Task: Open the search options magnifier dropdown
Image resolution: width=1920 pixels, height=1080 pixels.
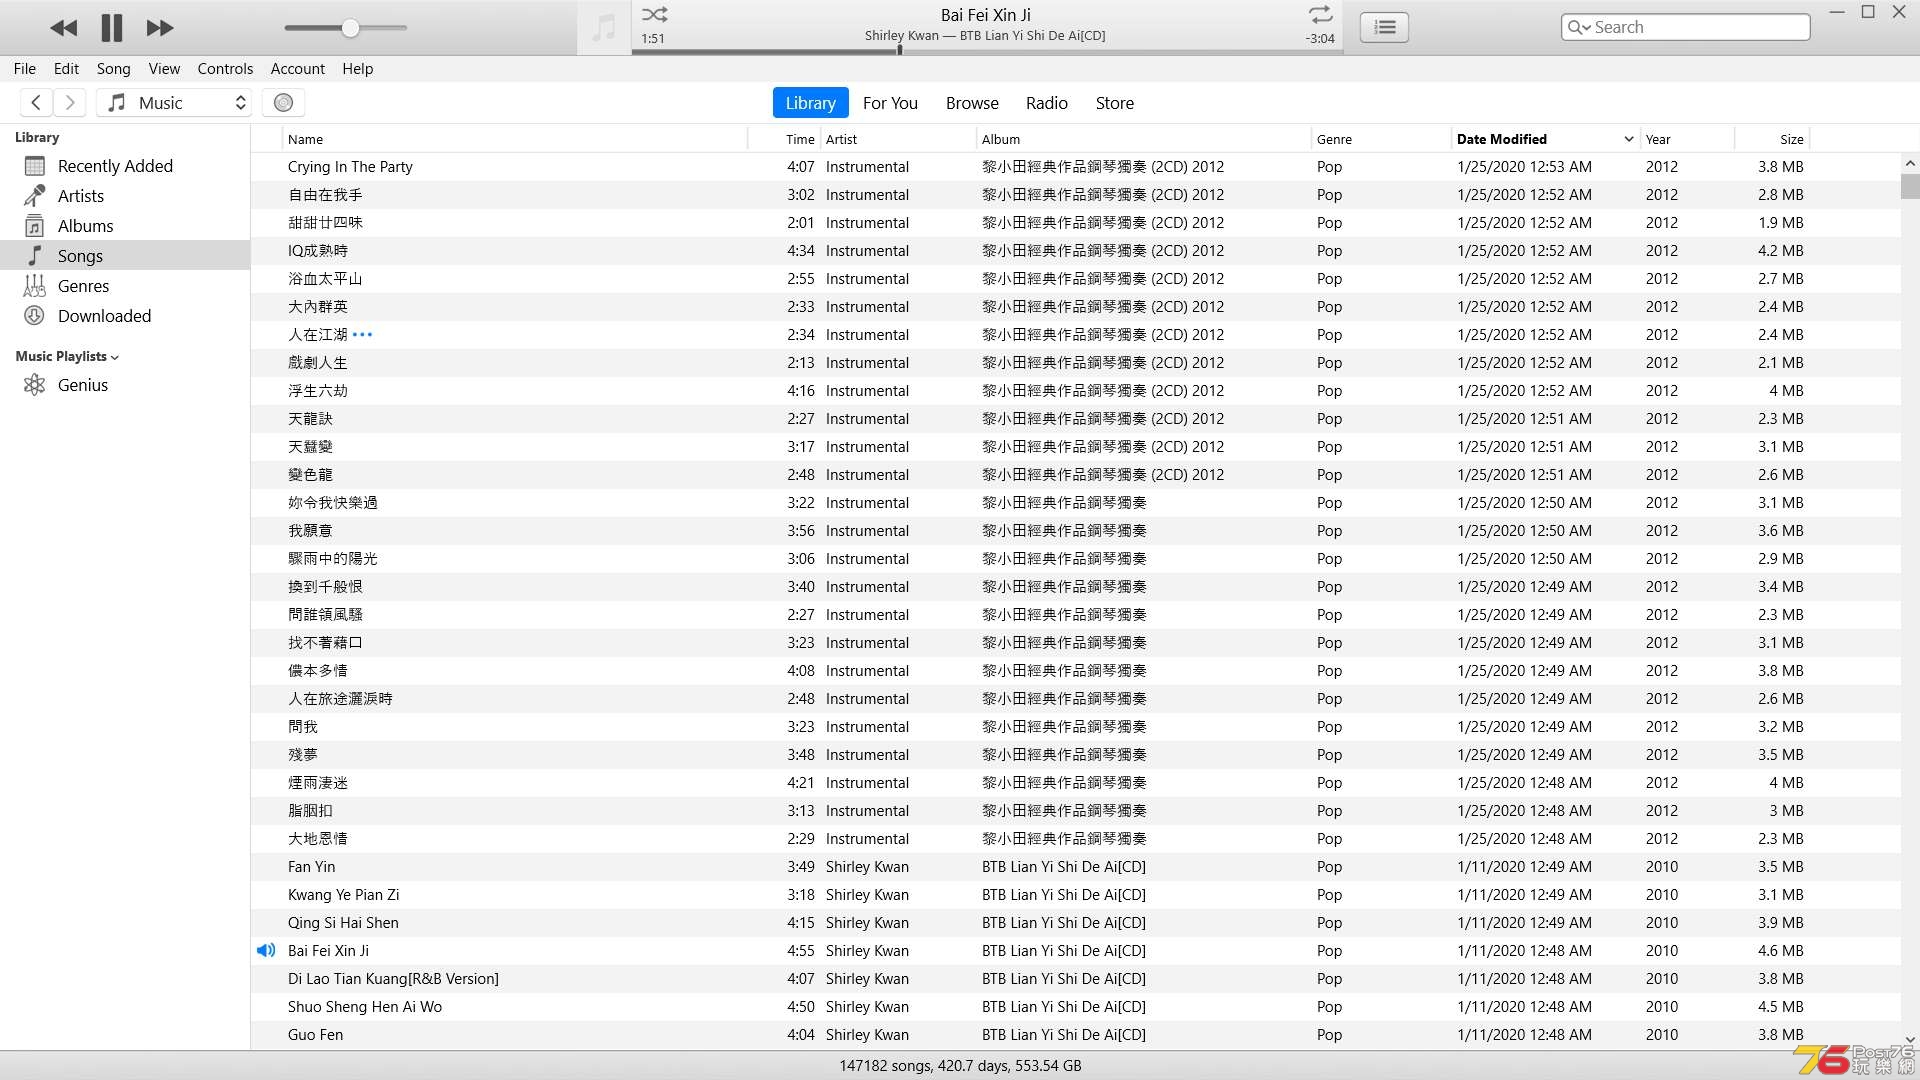Action: pyautogui.click(x=1579, y=27)
